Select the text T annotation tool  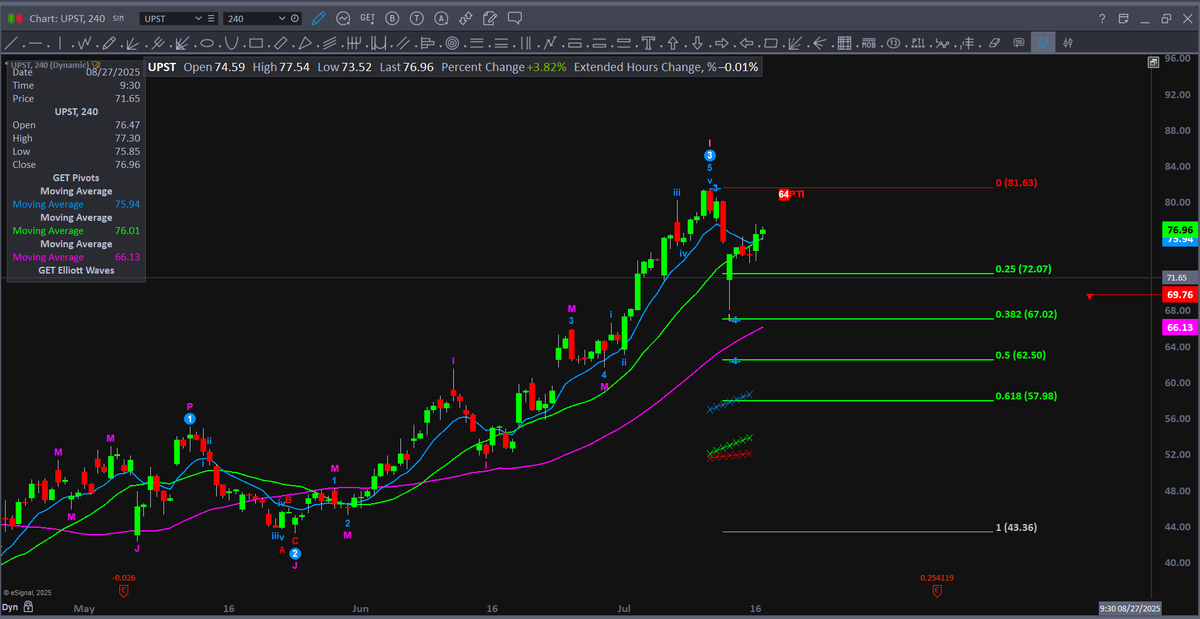[648, 43]
